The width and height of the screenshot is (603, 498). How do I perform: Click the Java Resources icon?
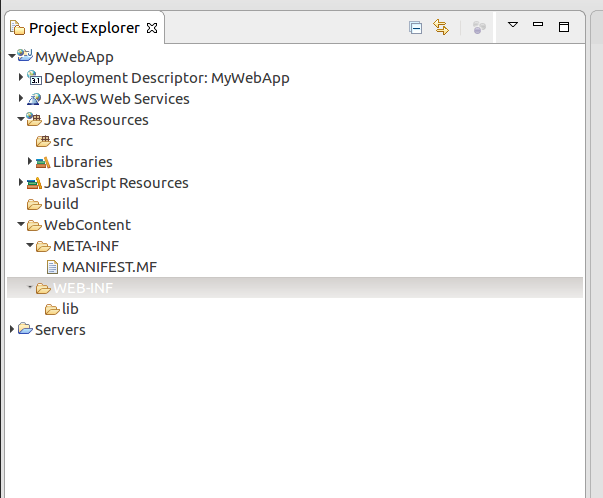point(34,120)
